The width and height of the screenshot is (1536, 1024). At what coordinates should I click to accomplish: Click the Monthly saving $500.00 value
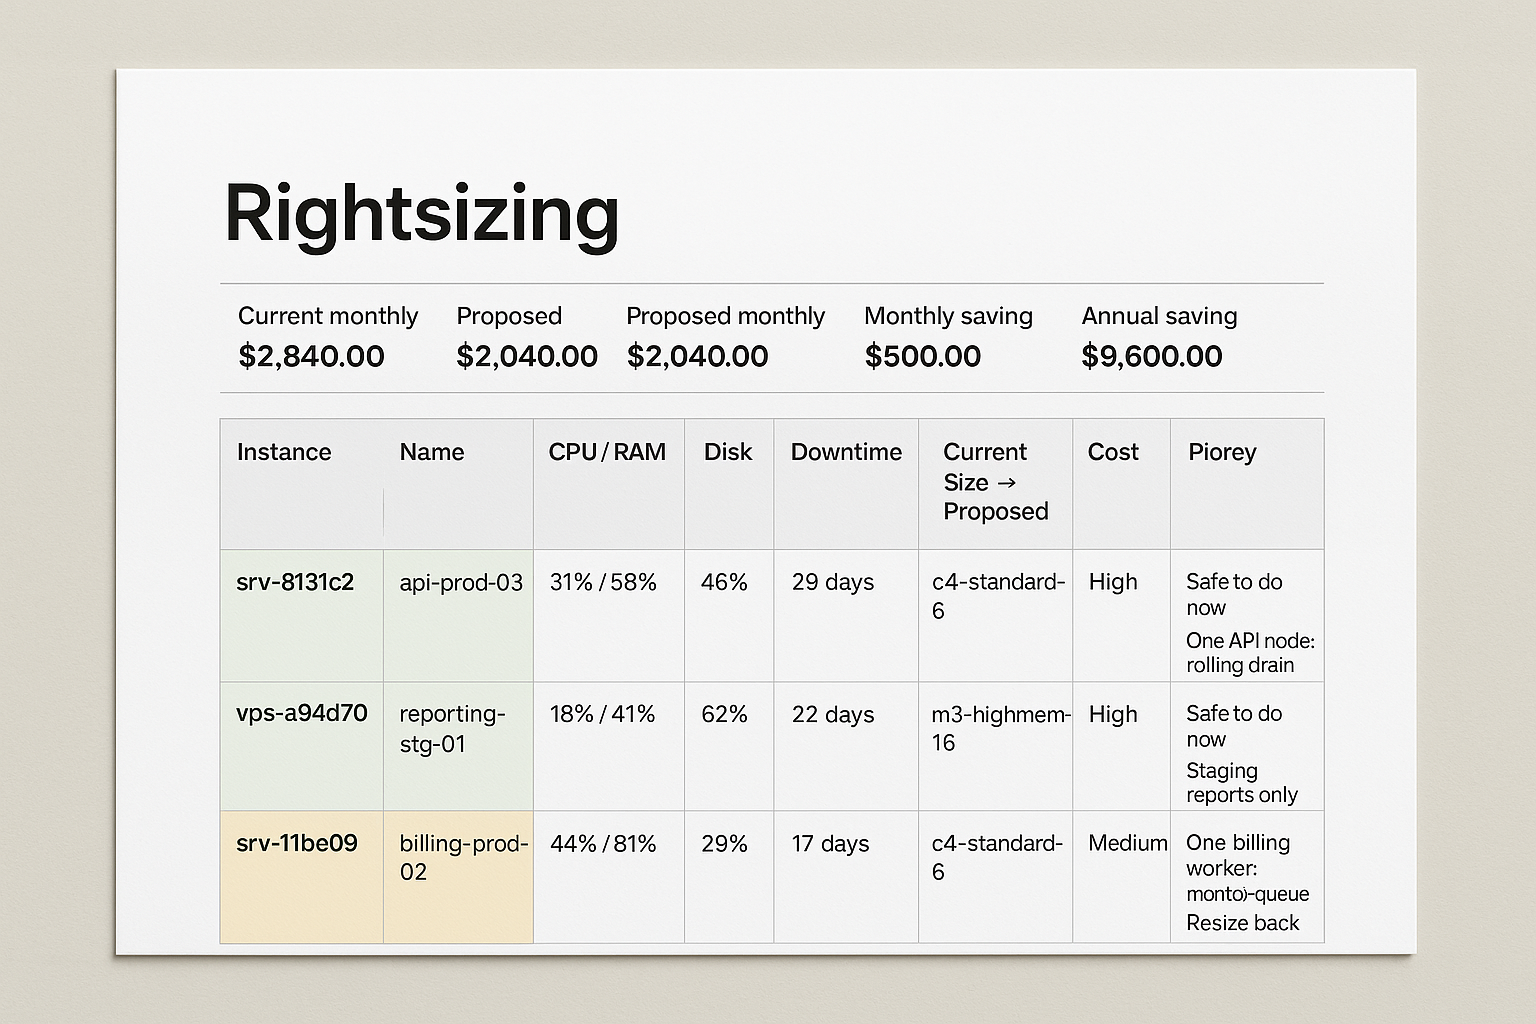[x=922, y=356]
